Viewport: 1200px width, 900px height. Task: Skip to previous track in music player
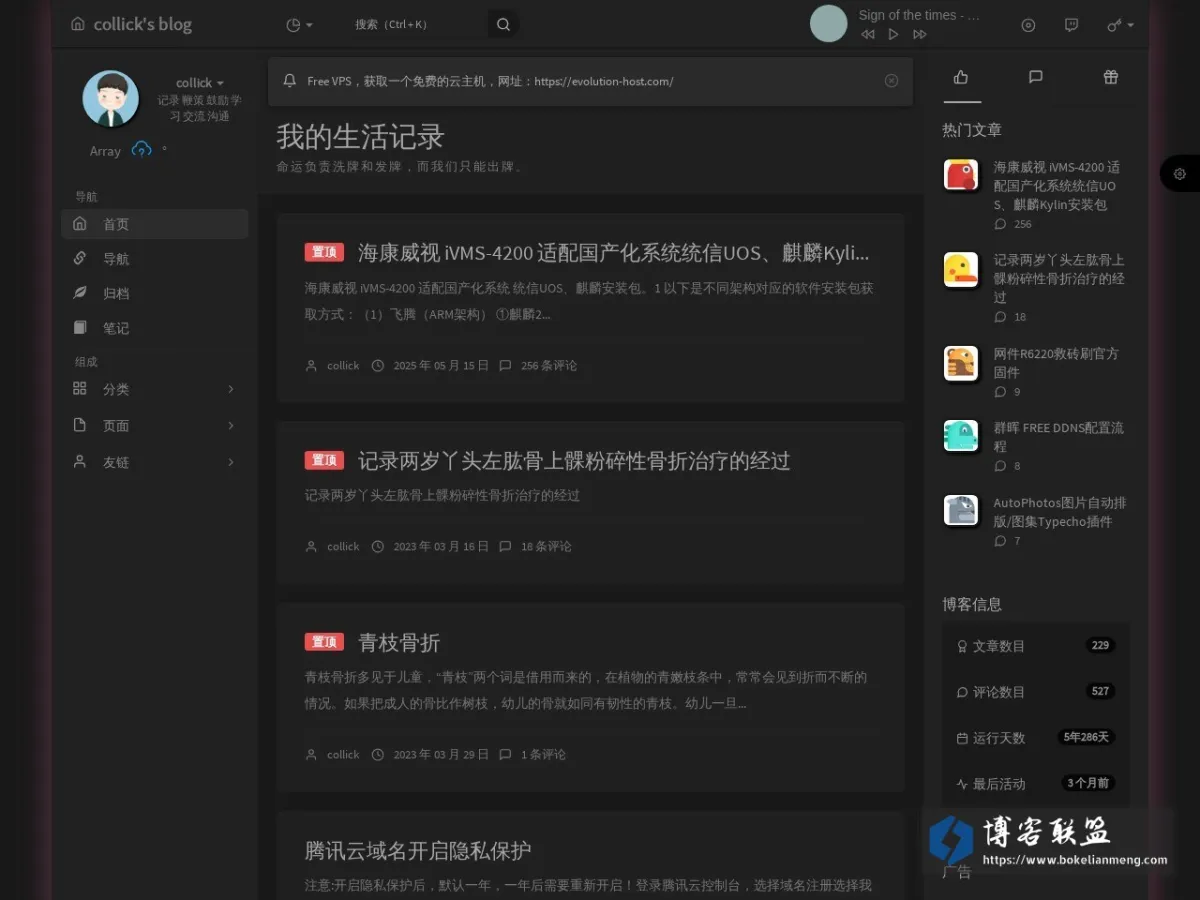[867, 34]
